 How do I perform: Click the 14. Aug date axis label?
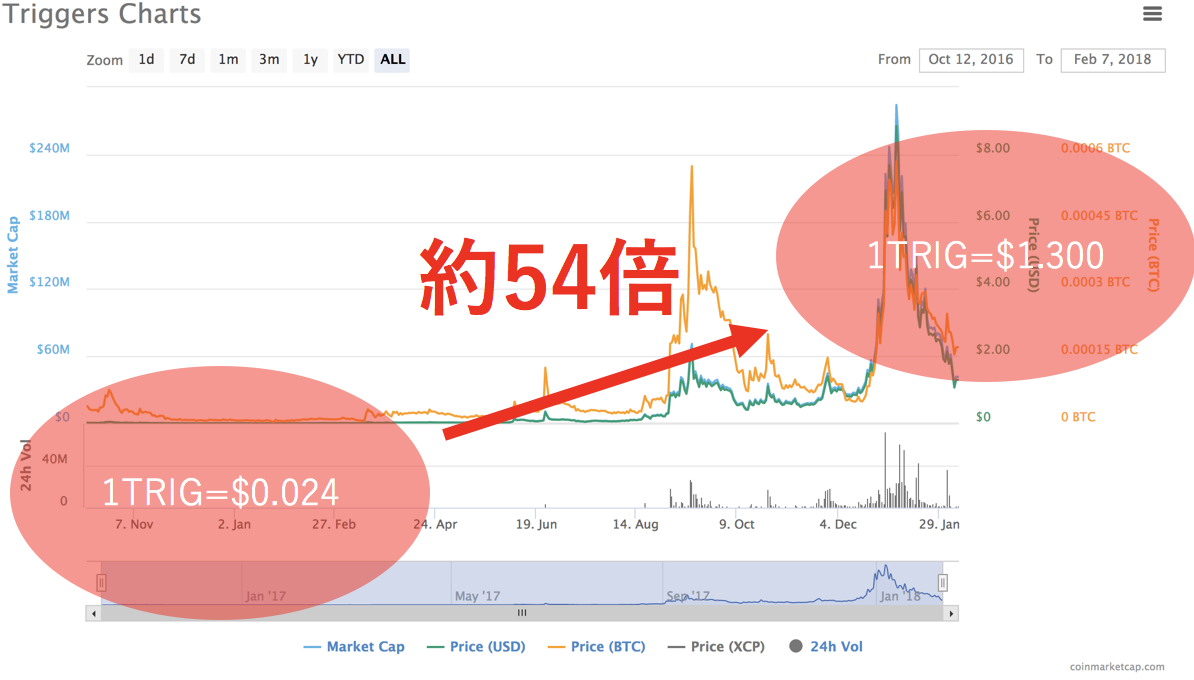coord(636,524)
